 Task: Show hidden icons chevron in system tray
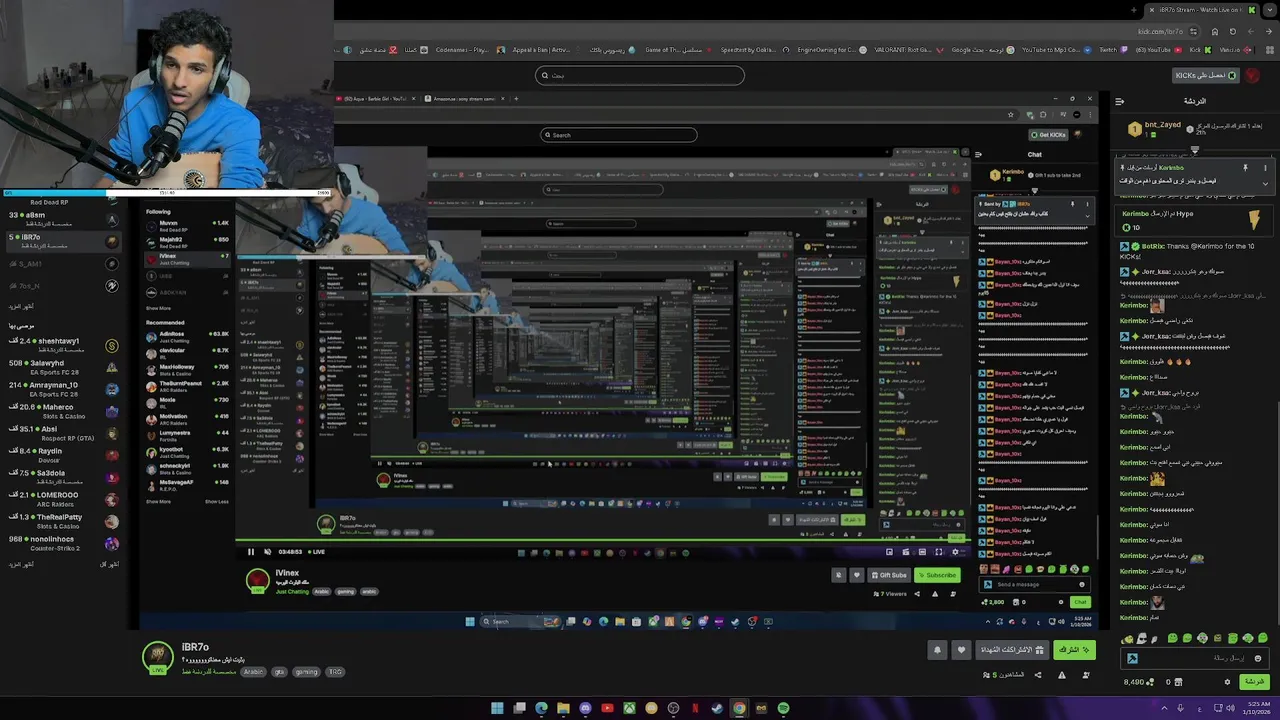click(1164, 708)
